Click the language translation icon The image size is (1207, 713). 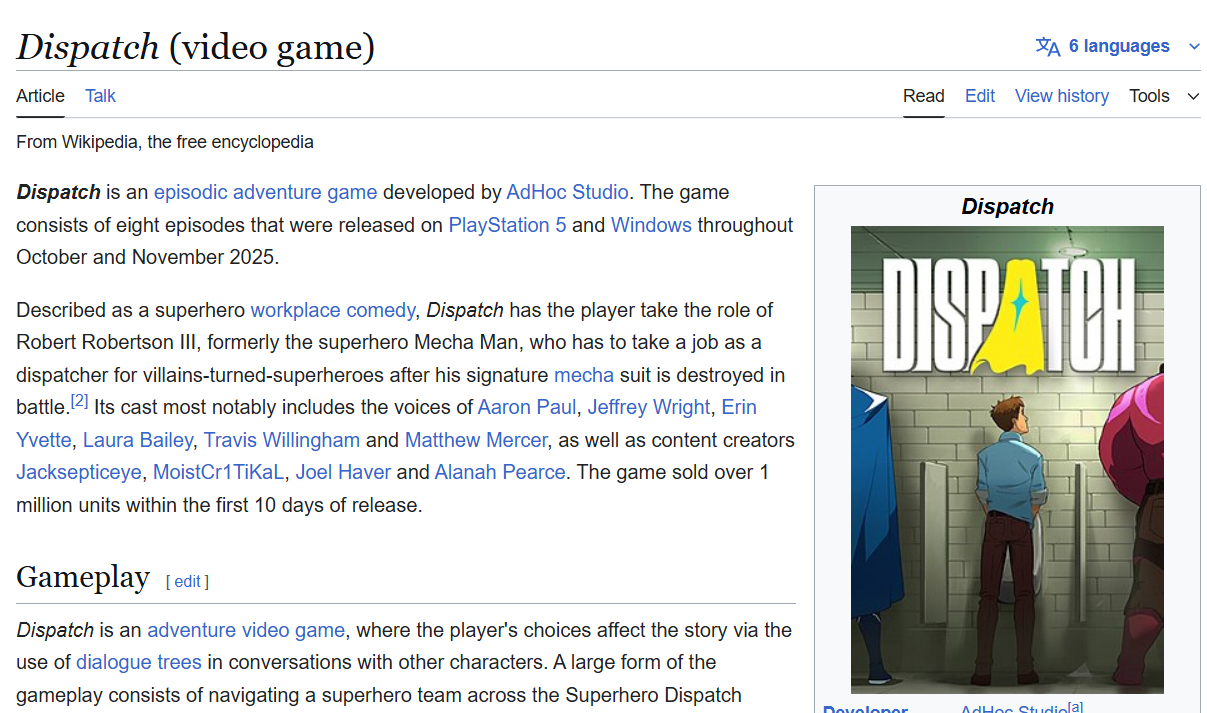pyautogui.click(x=1048, y=46)
